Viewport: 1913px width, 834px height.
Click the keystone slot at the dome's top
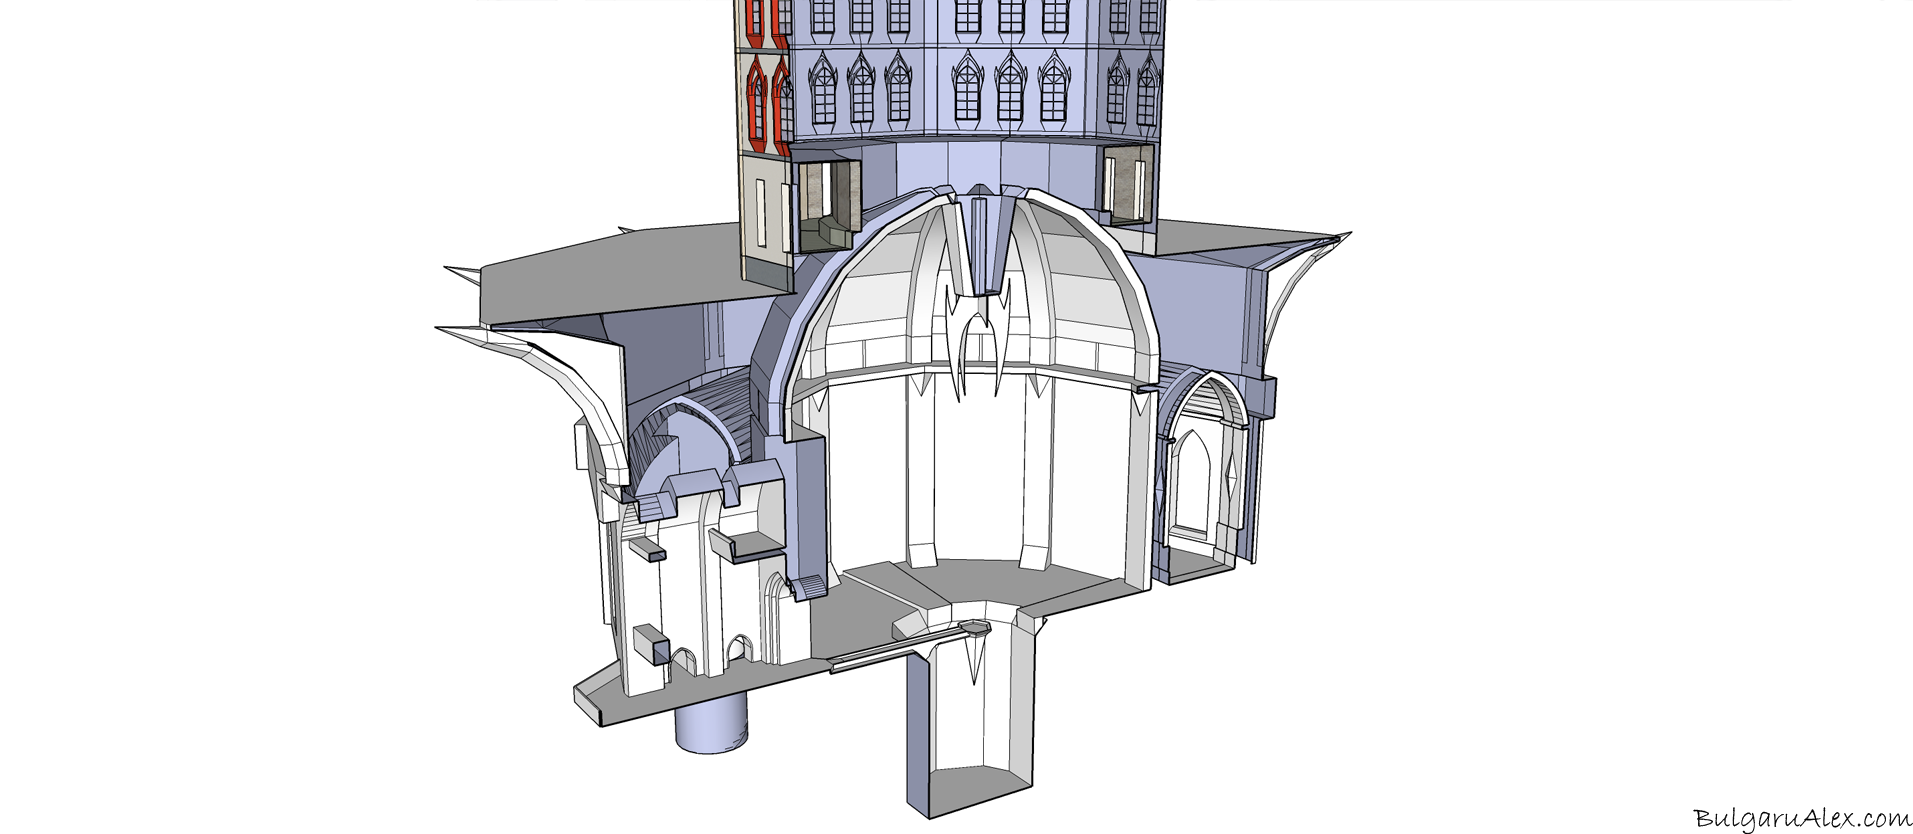(979, 240)
